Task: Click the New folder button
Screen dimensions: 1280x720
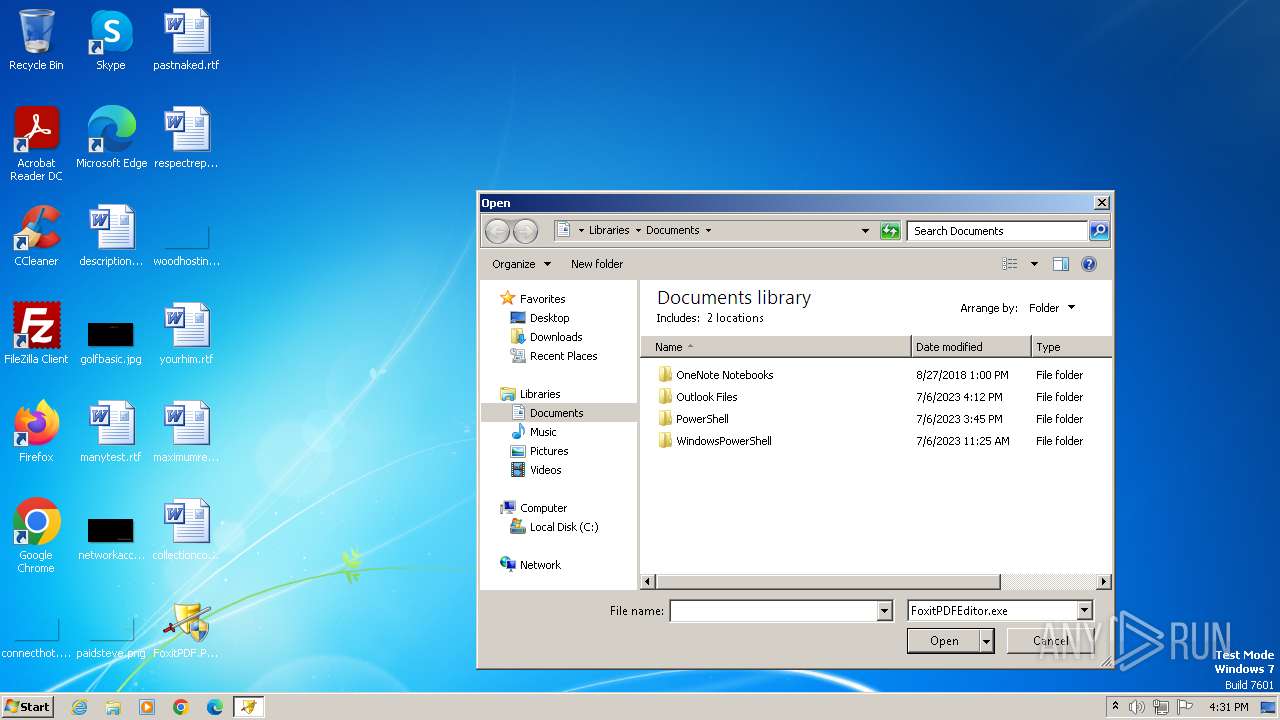Action: pyautogui.click(x=597, y=264)
